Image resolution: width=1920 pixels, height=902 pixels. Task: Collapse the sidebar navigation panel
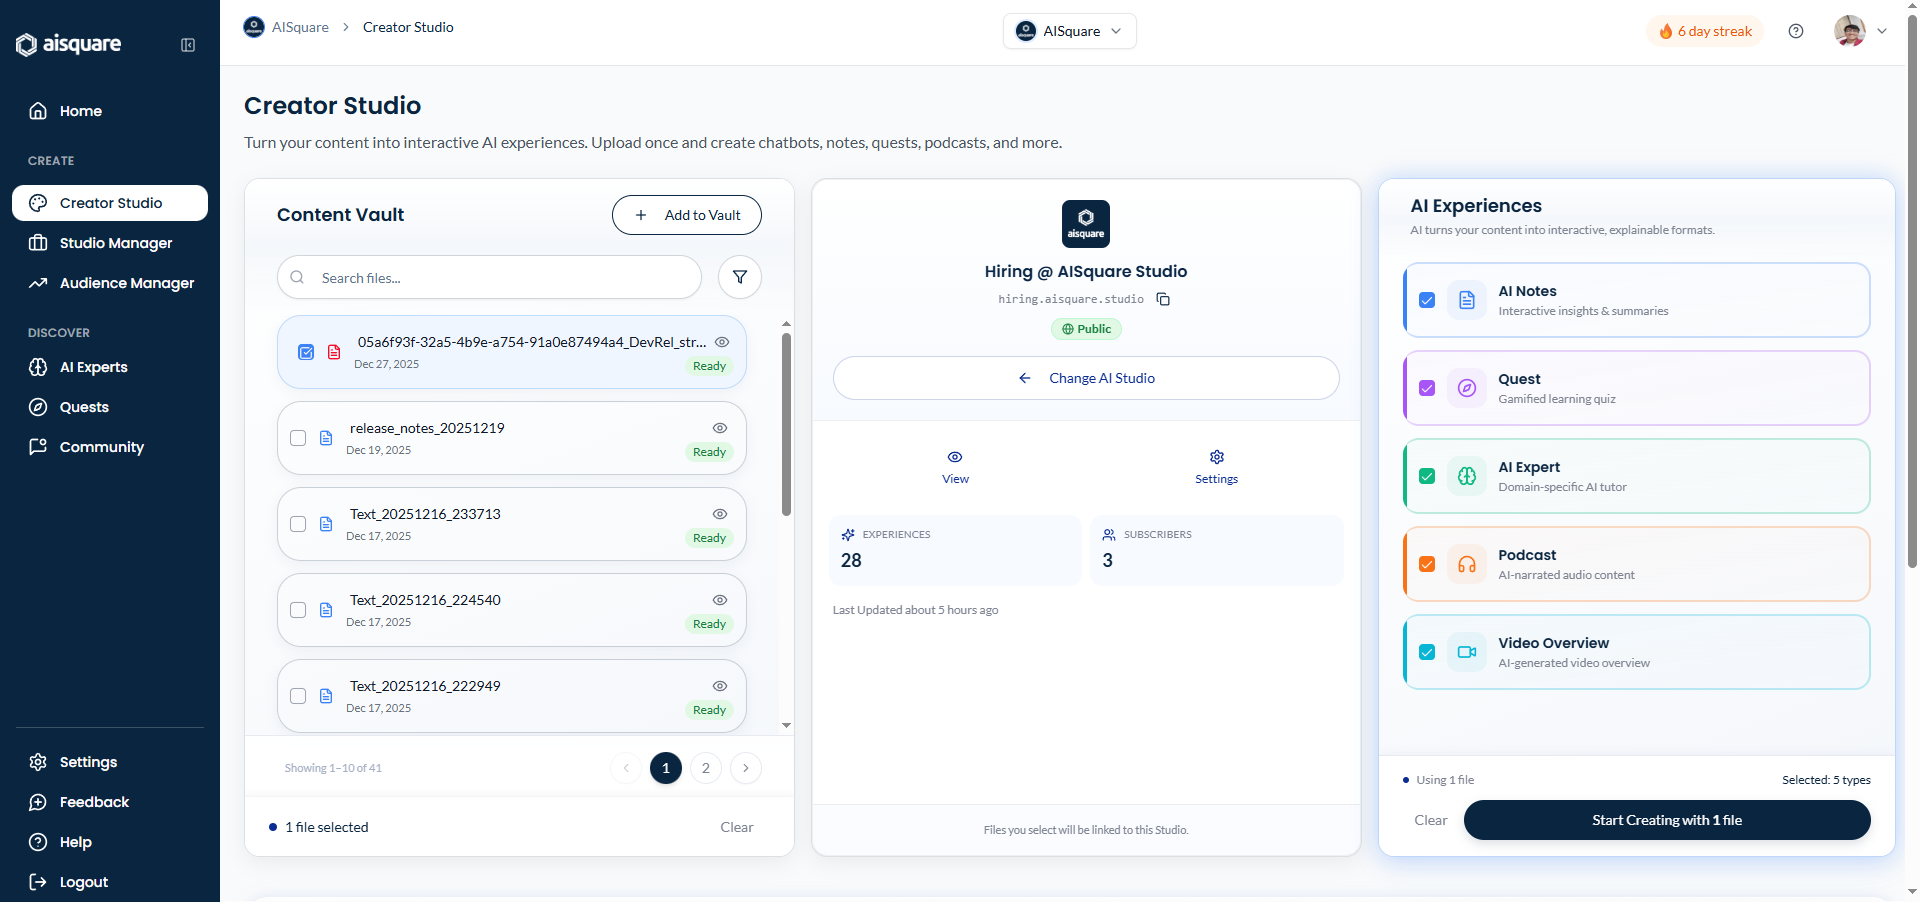(x=187, y=45)
